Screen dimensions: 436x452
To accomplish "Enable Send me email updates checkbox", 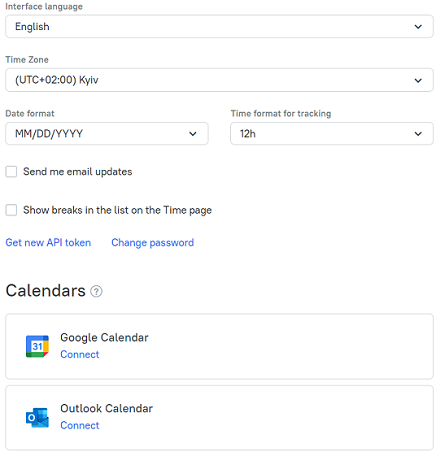I will coord(11,172).
